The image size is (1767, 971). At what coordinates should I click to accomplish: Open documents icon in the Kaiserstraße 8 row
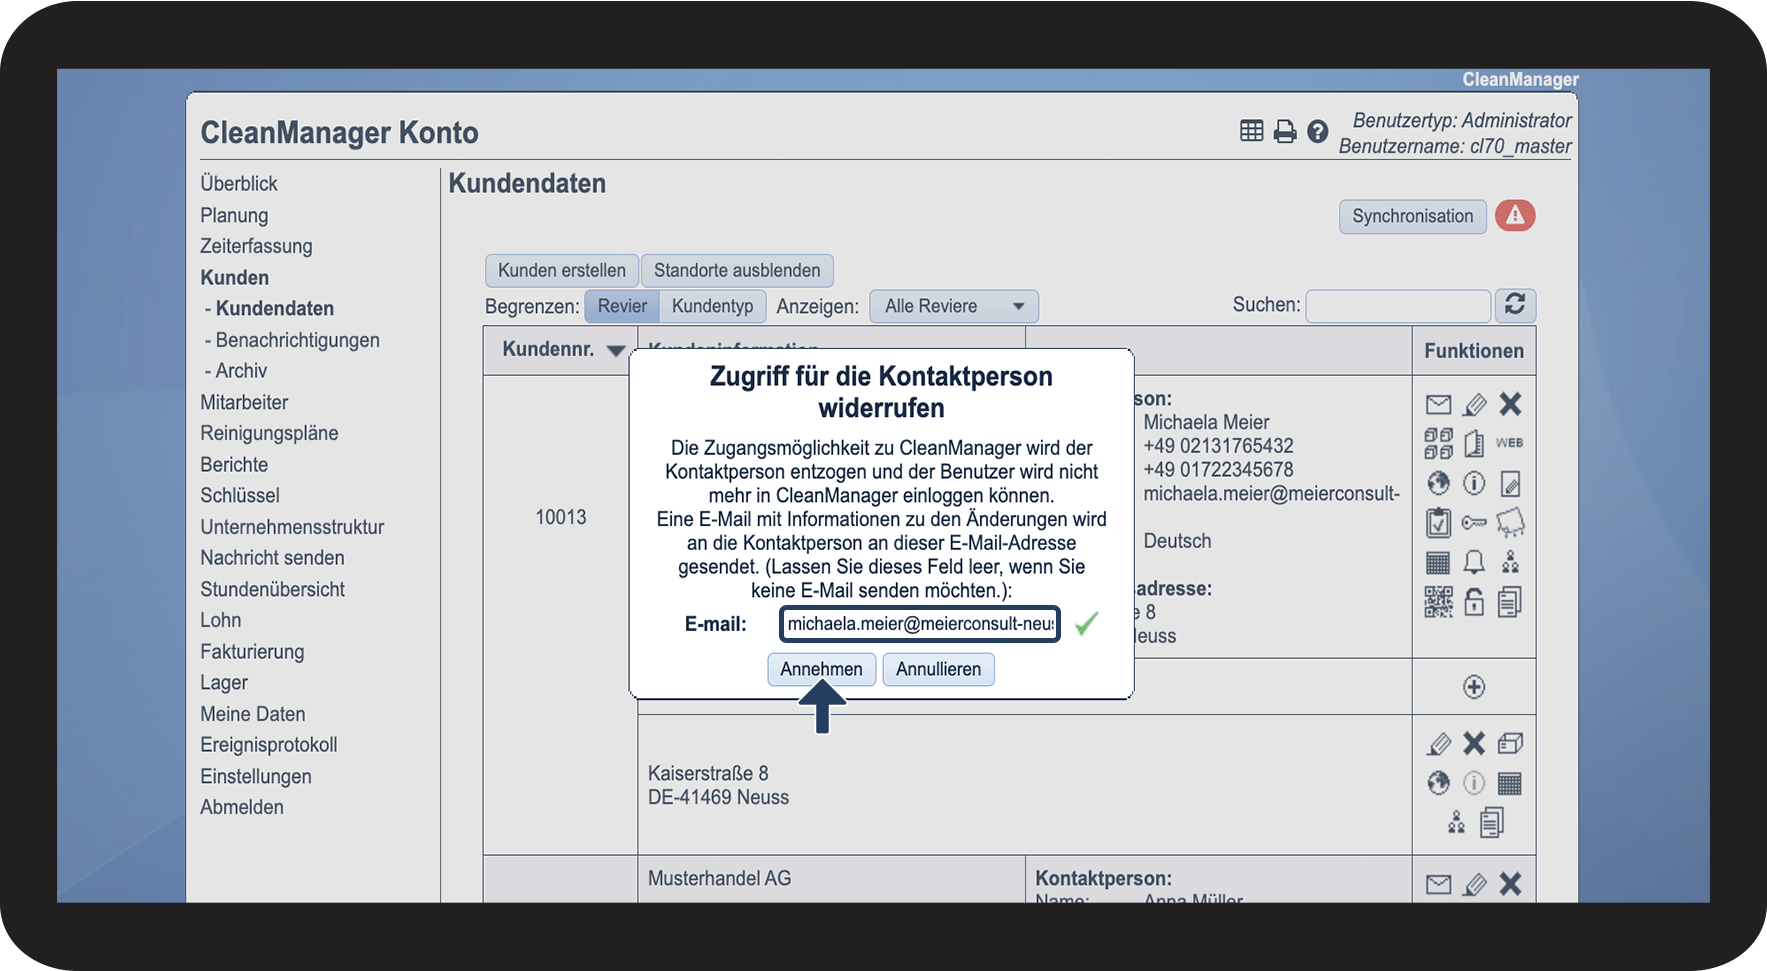1492,822
